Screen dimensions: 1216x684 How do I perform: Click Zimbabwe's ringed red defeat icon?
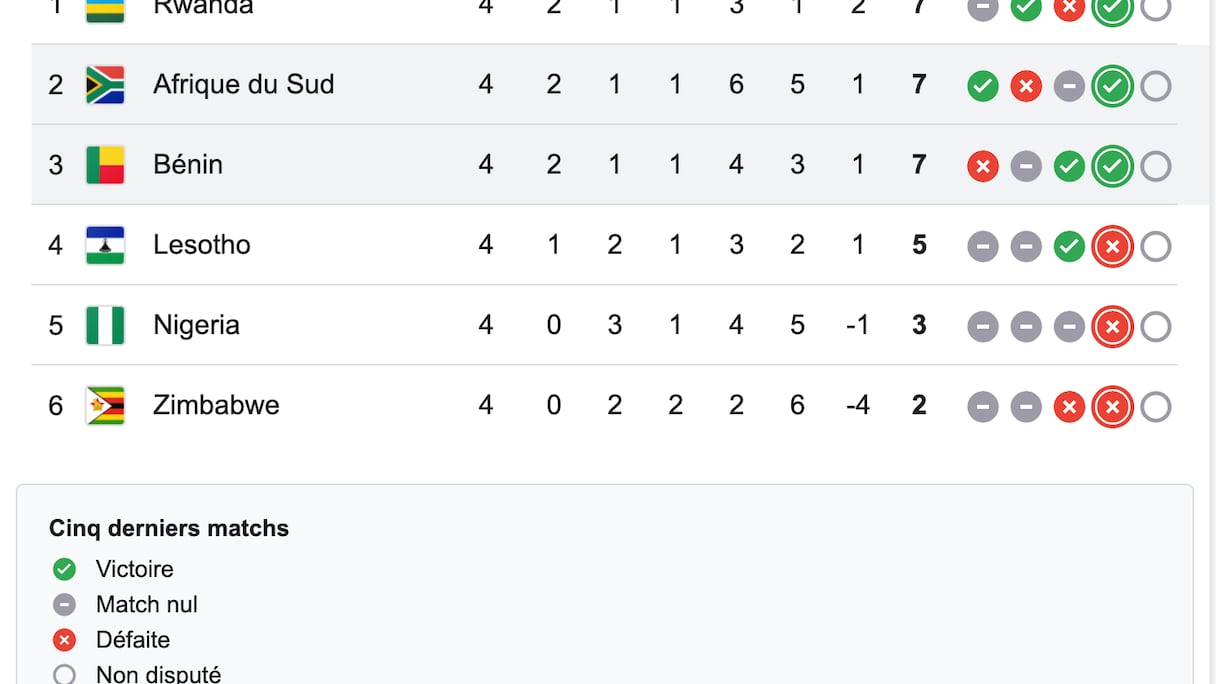coord(1112,406)
